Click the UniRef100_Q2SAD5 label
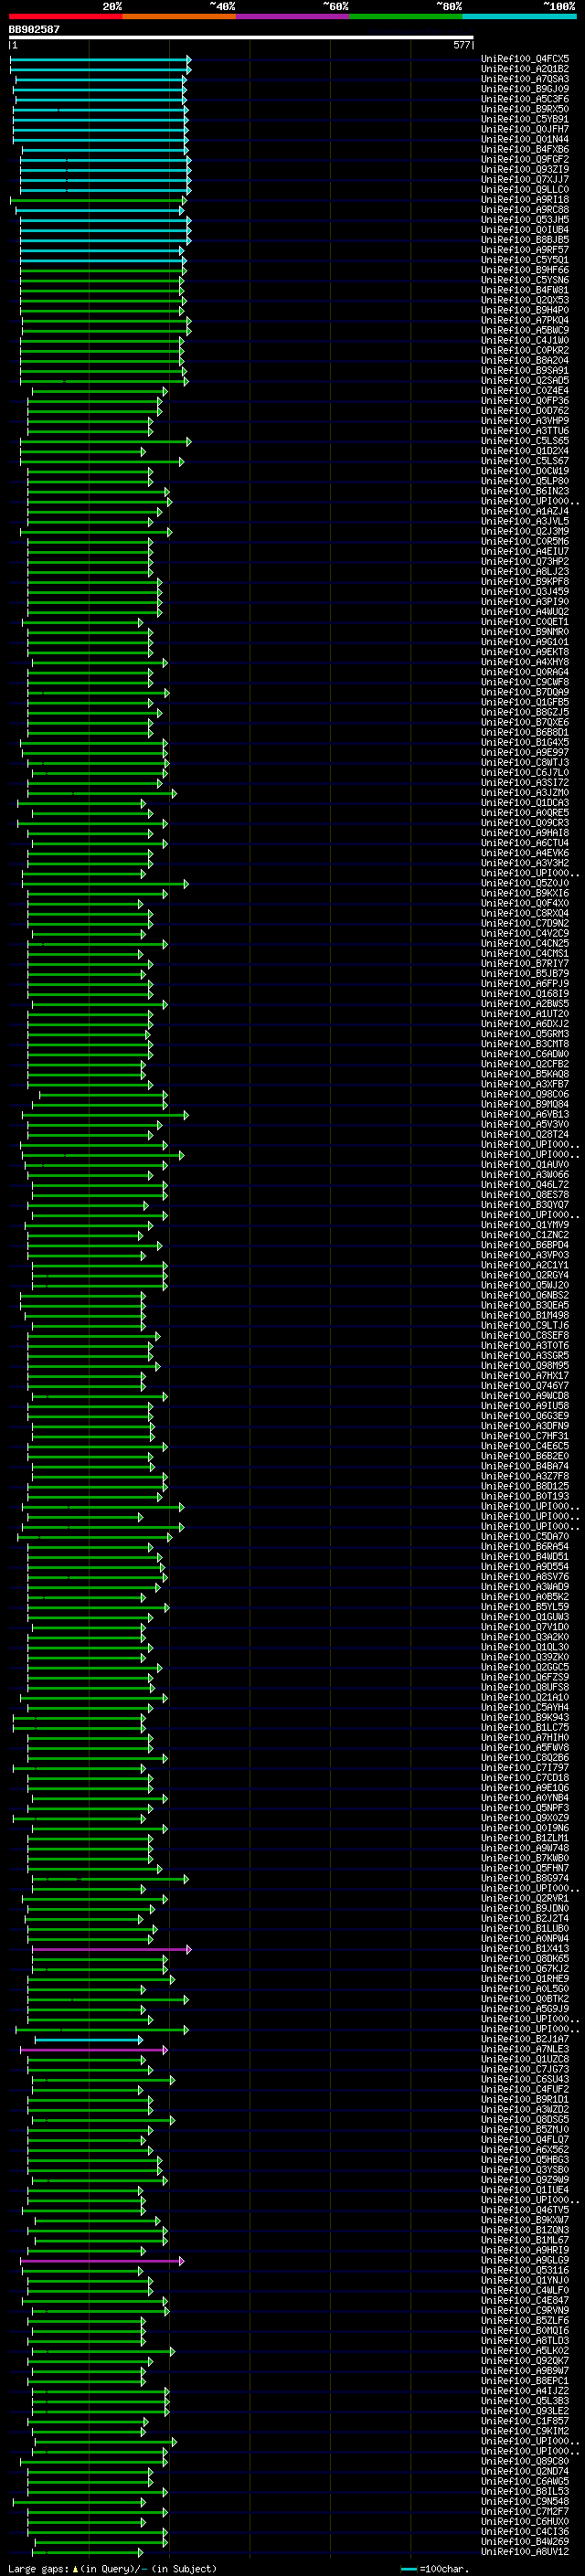Screen dimensions: 585x2576 pyautogui.click(x=525, y=381)
